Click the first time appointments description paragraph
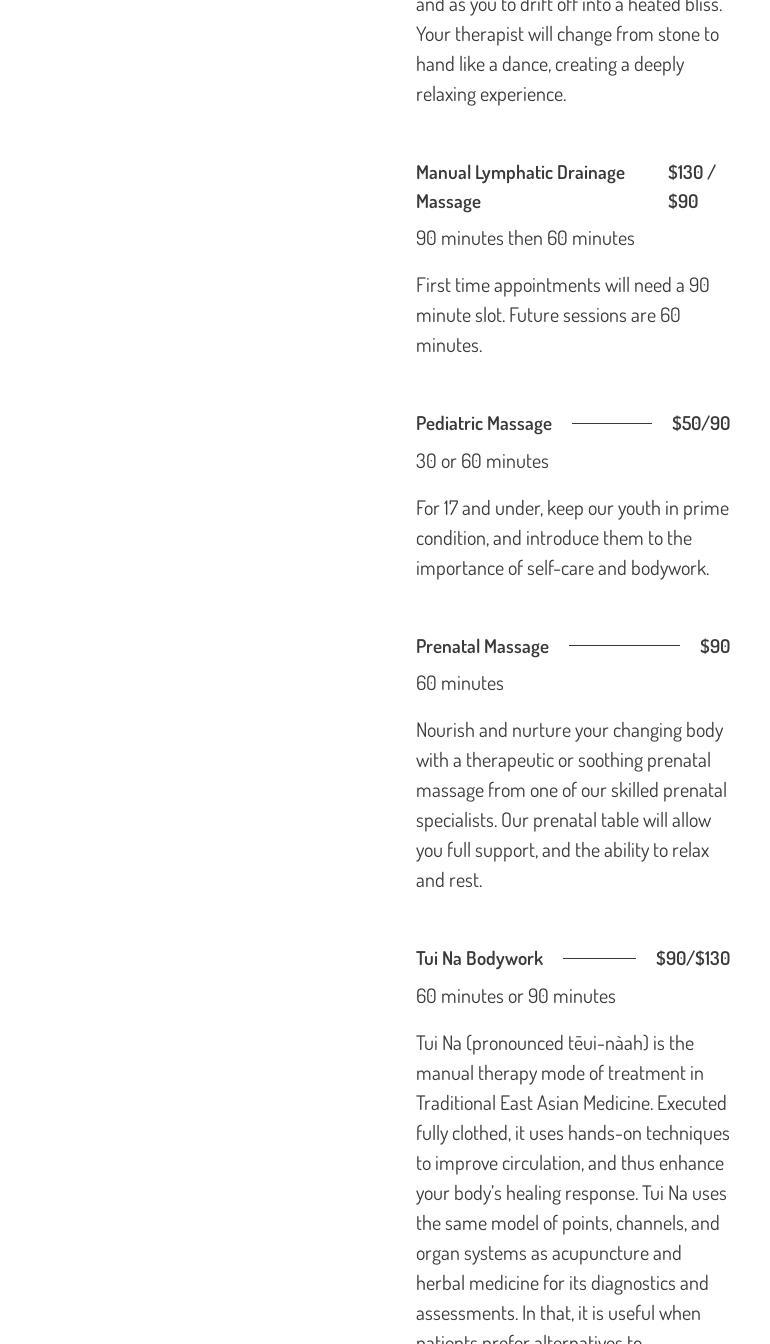The image size is (770, 1344). 562,314
